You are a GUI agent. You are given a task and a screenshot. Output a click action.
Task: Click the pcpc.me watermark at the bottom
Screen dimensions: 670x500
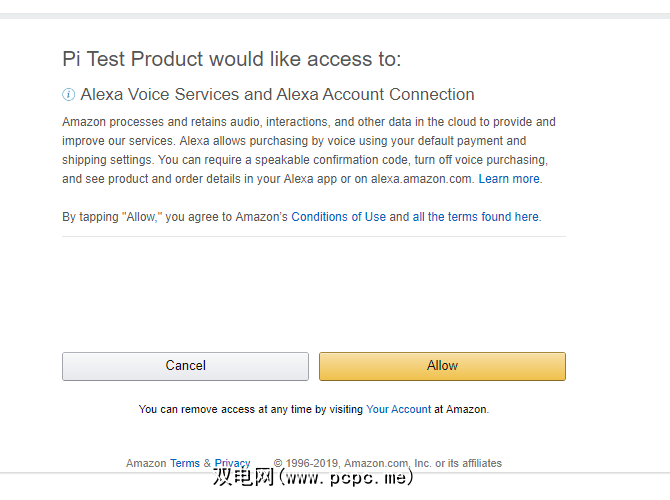312,478
